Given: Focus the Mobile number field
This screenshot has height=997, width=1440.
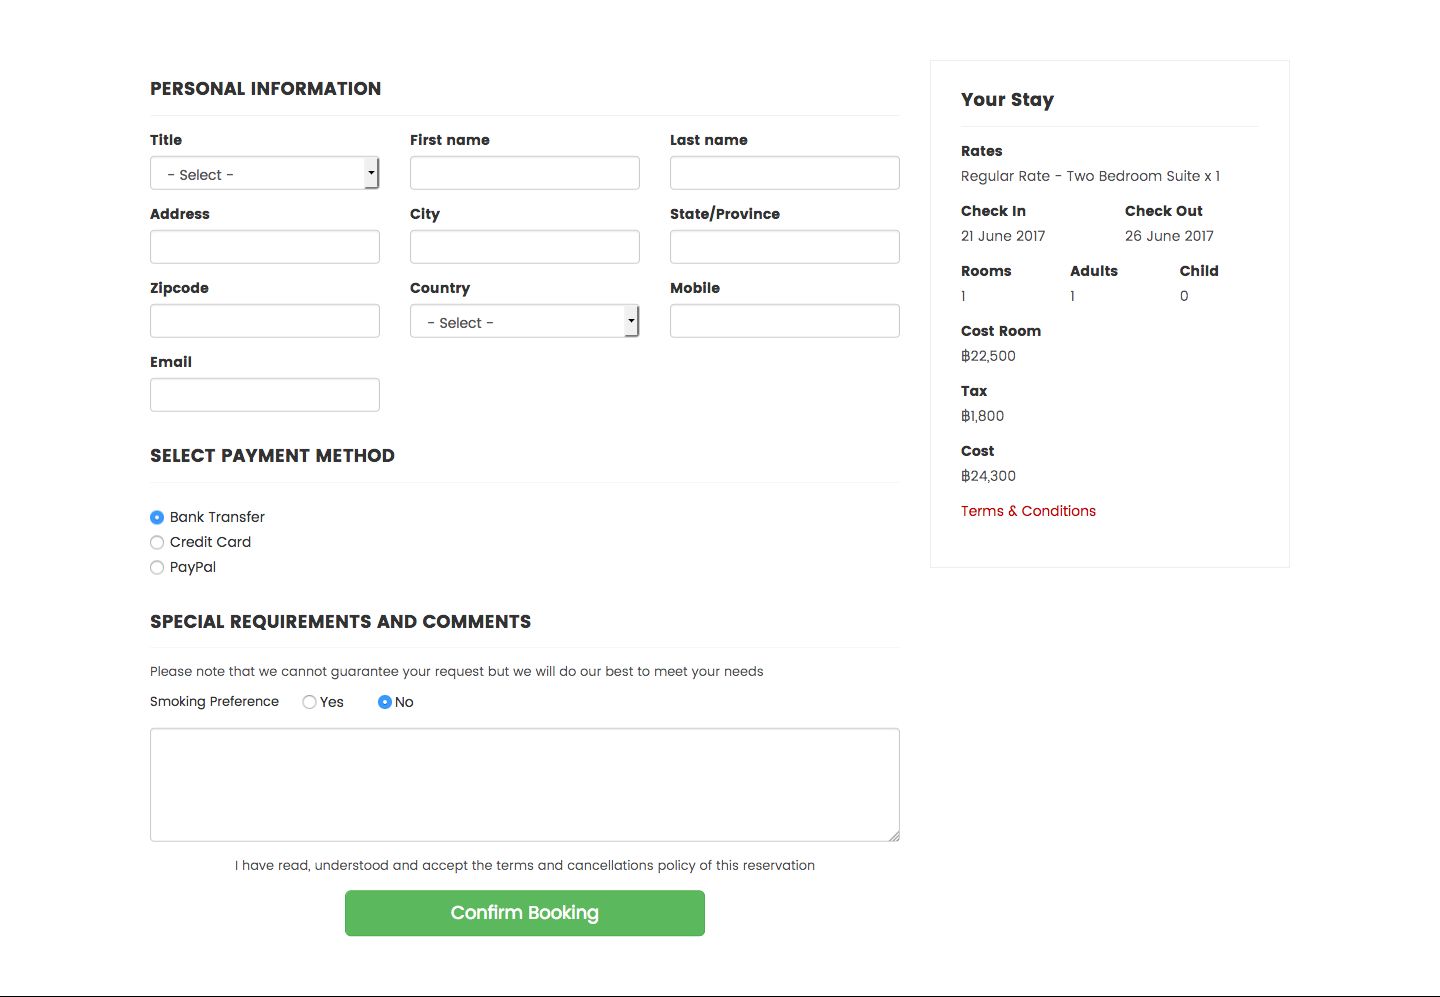Looking at the screenshot, I should [784, 321].
